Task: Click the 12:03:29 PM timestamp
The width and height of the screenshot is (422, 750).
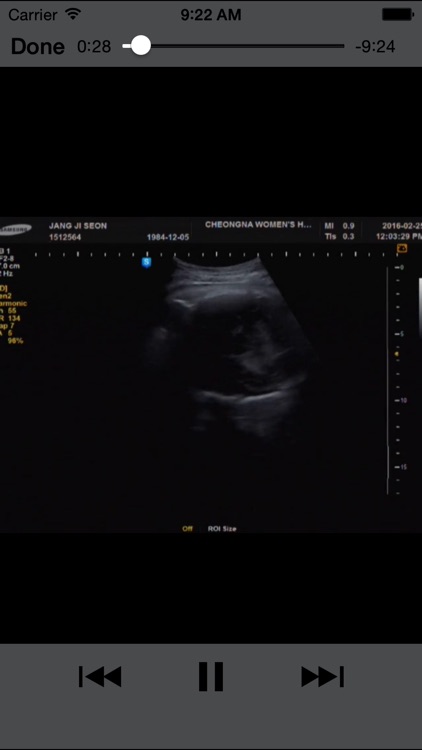Action: pyautogui.click(x=399, y=237)
